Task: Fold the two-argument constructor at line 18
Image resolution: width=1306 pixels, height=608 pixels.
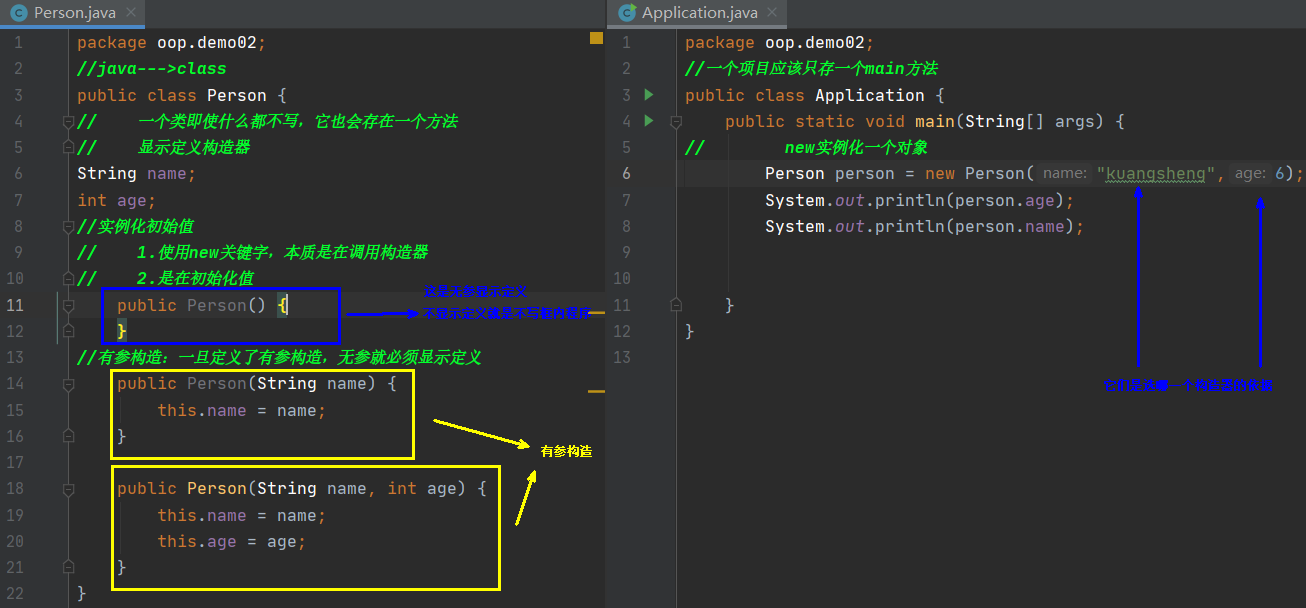Action: pos(68,489)
